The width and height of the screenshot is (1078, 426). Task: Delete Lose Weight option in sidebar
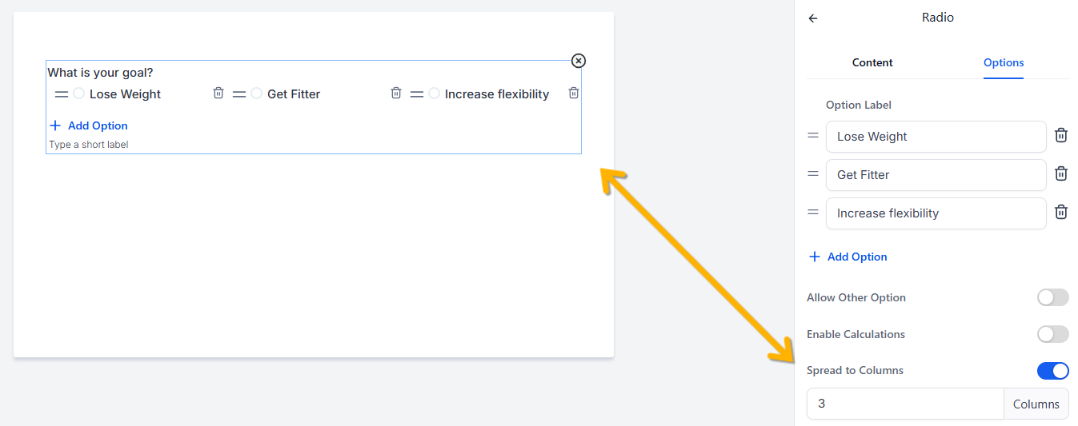point(1061,135)
